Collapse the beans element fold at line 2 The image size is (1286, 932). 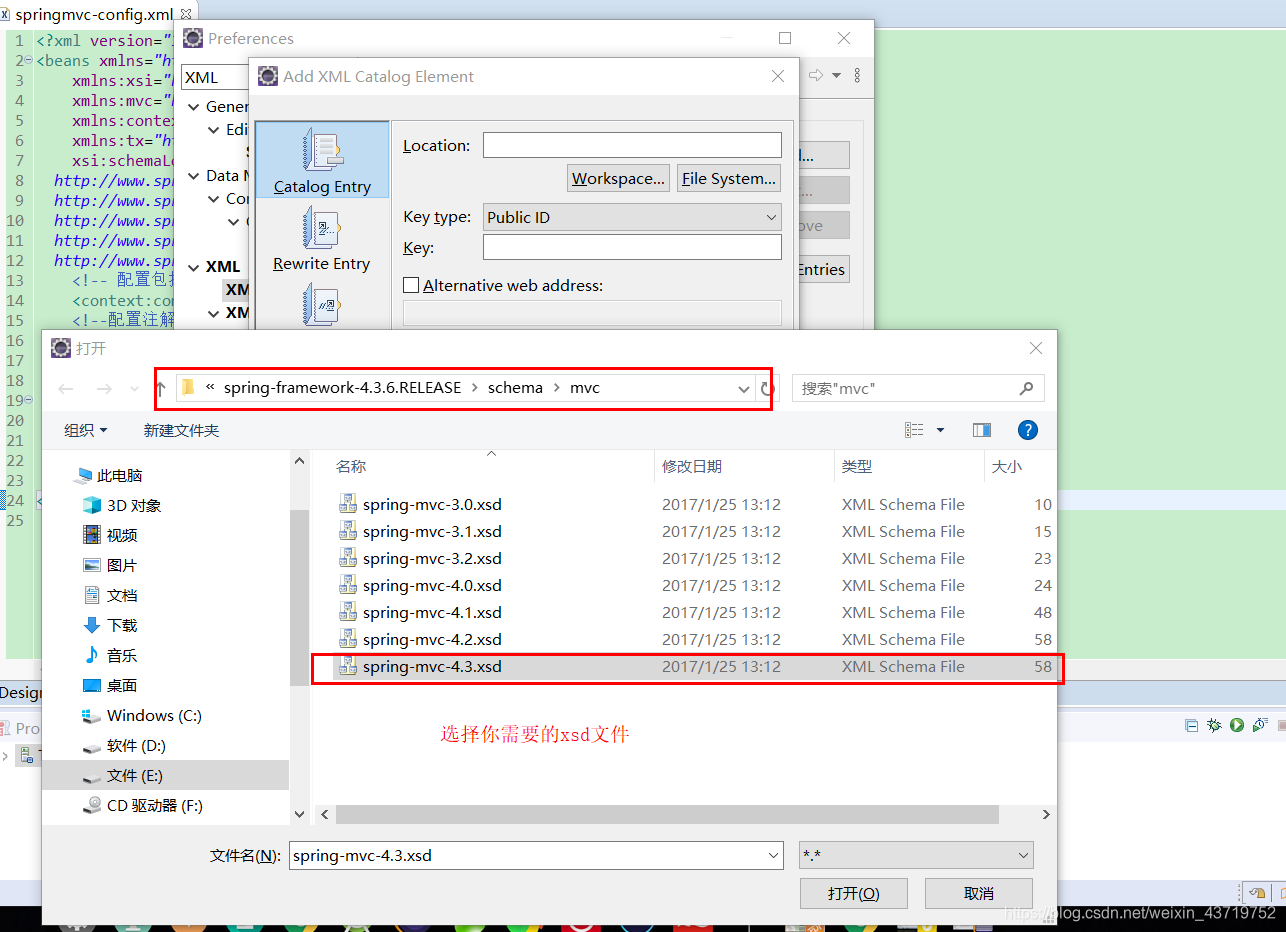point(29,60)
